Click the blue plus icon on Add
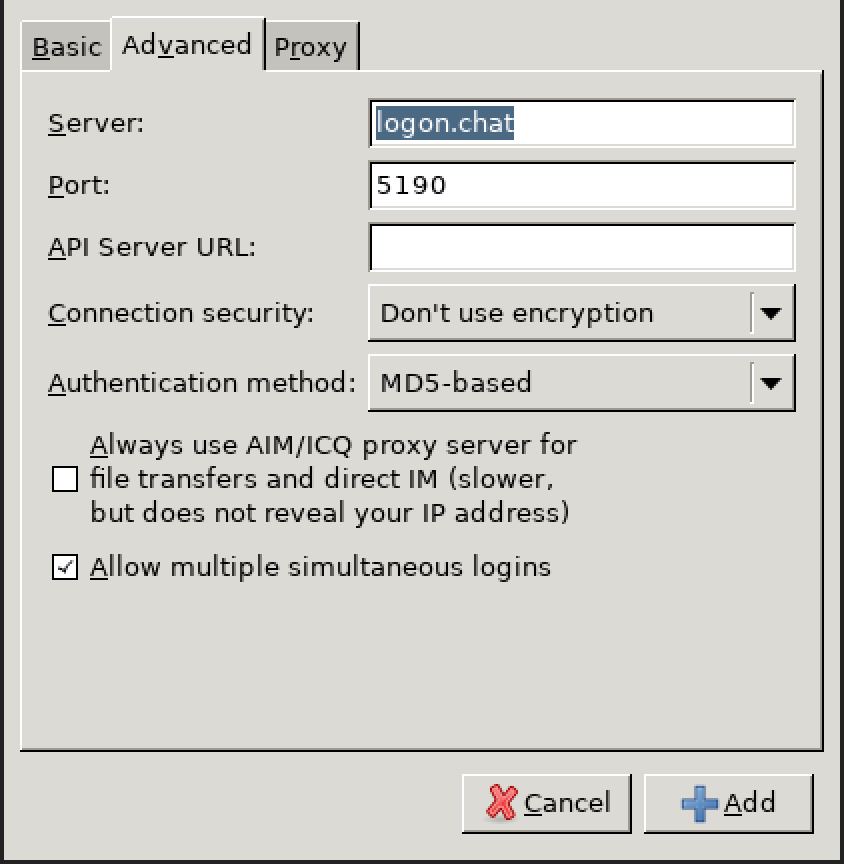Image resolution: width=844 pixels, height=864 pixels. pos(699,803)
